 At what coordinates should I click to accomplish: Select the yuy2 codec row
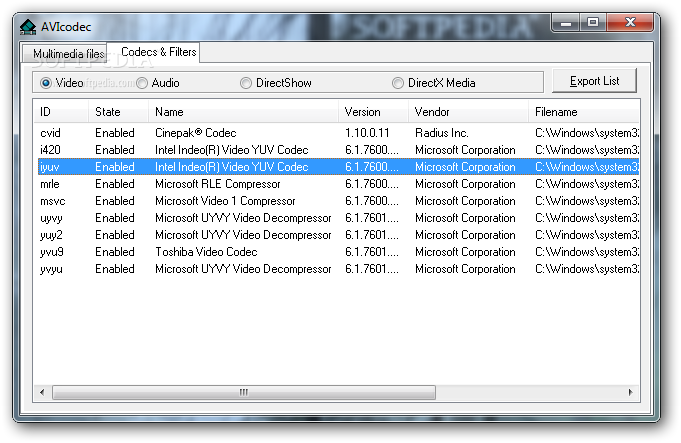338,235
